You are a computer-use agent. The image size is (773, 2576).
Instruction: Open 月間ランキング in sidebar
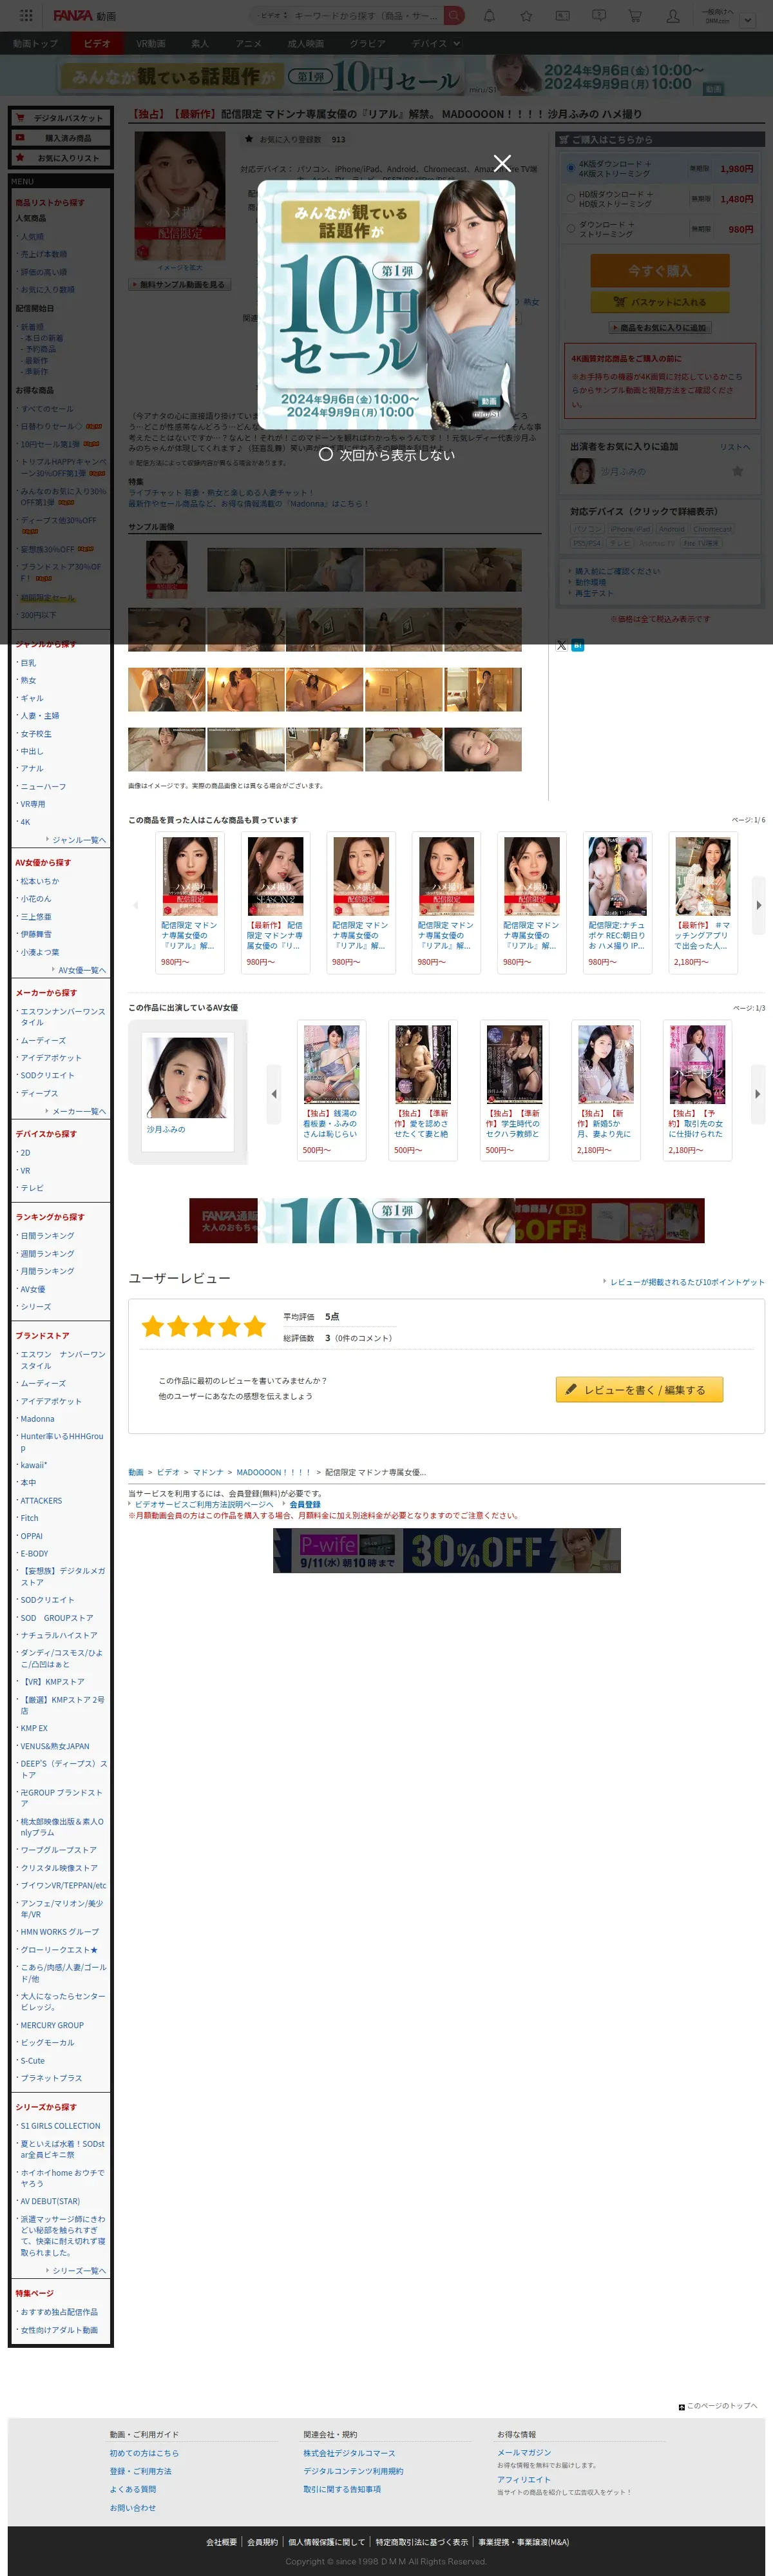[x=47, y=1270]
